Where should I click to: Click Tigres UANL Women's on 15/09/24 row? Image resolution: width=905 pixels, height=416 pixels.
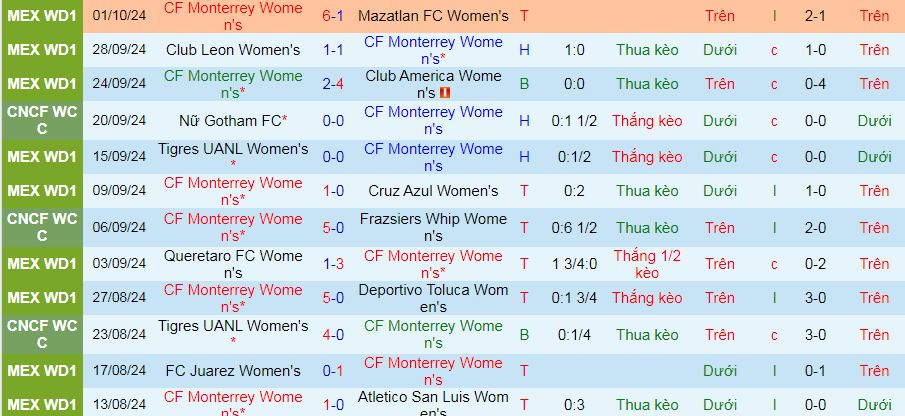coord(233,156)
